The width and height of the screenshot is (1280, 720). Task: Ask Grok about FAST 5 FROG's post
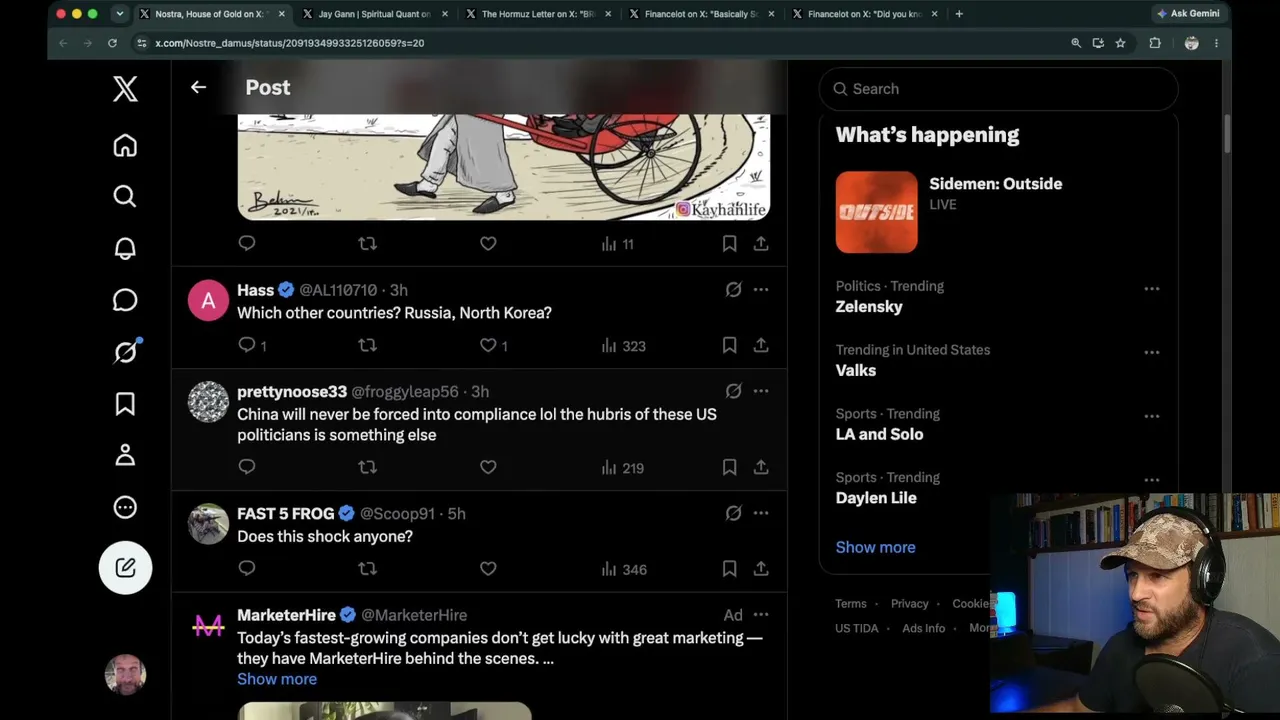coord(733,514)
